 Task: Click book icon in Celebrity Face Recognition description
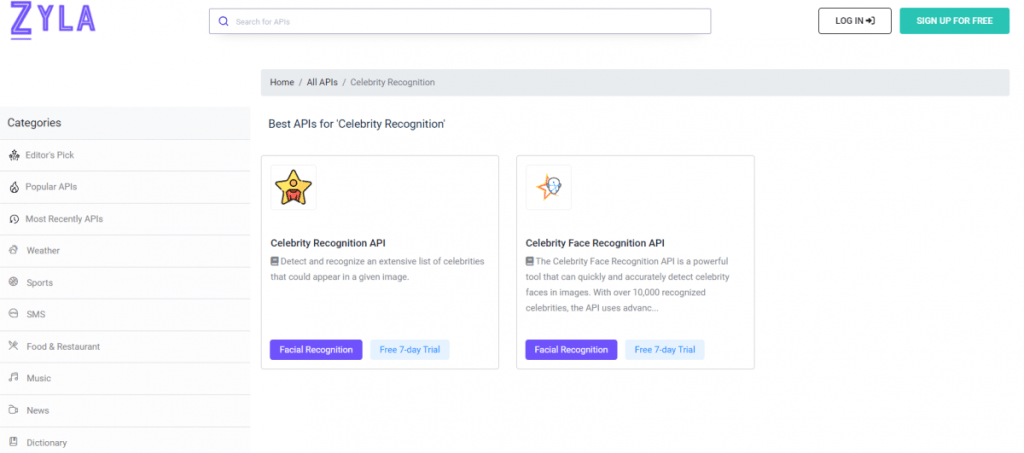click(x=530, y=261)
